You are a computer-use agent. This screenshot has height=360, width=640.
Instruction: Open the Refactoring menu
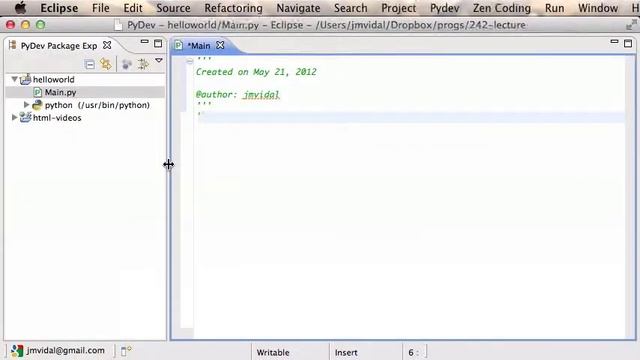tap(233, 8)
